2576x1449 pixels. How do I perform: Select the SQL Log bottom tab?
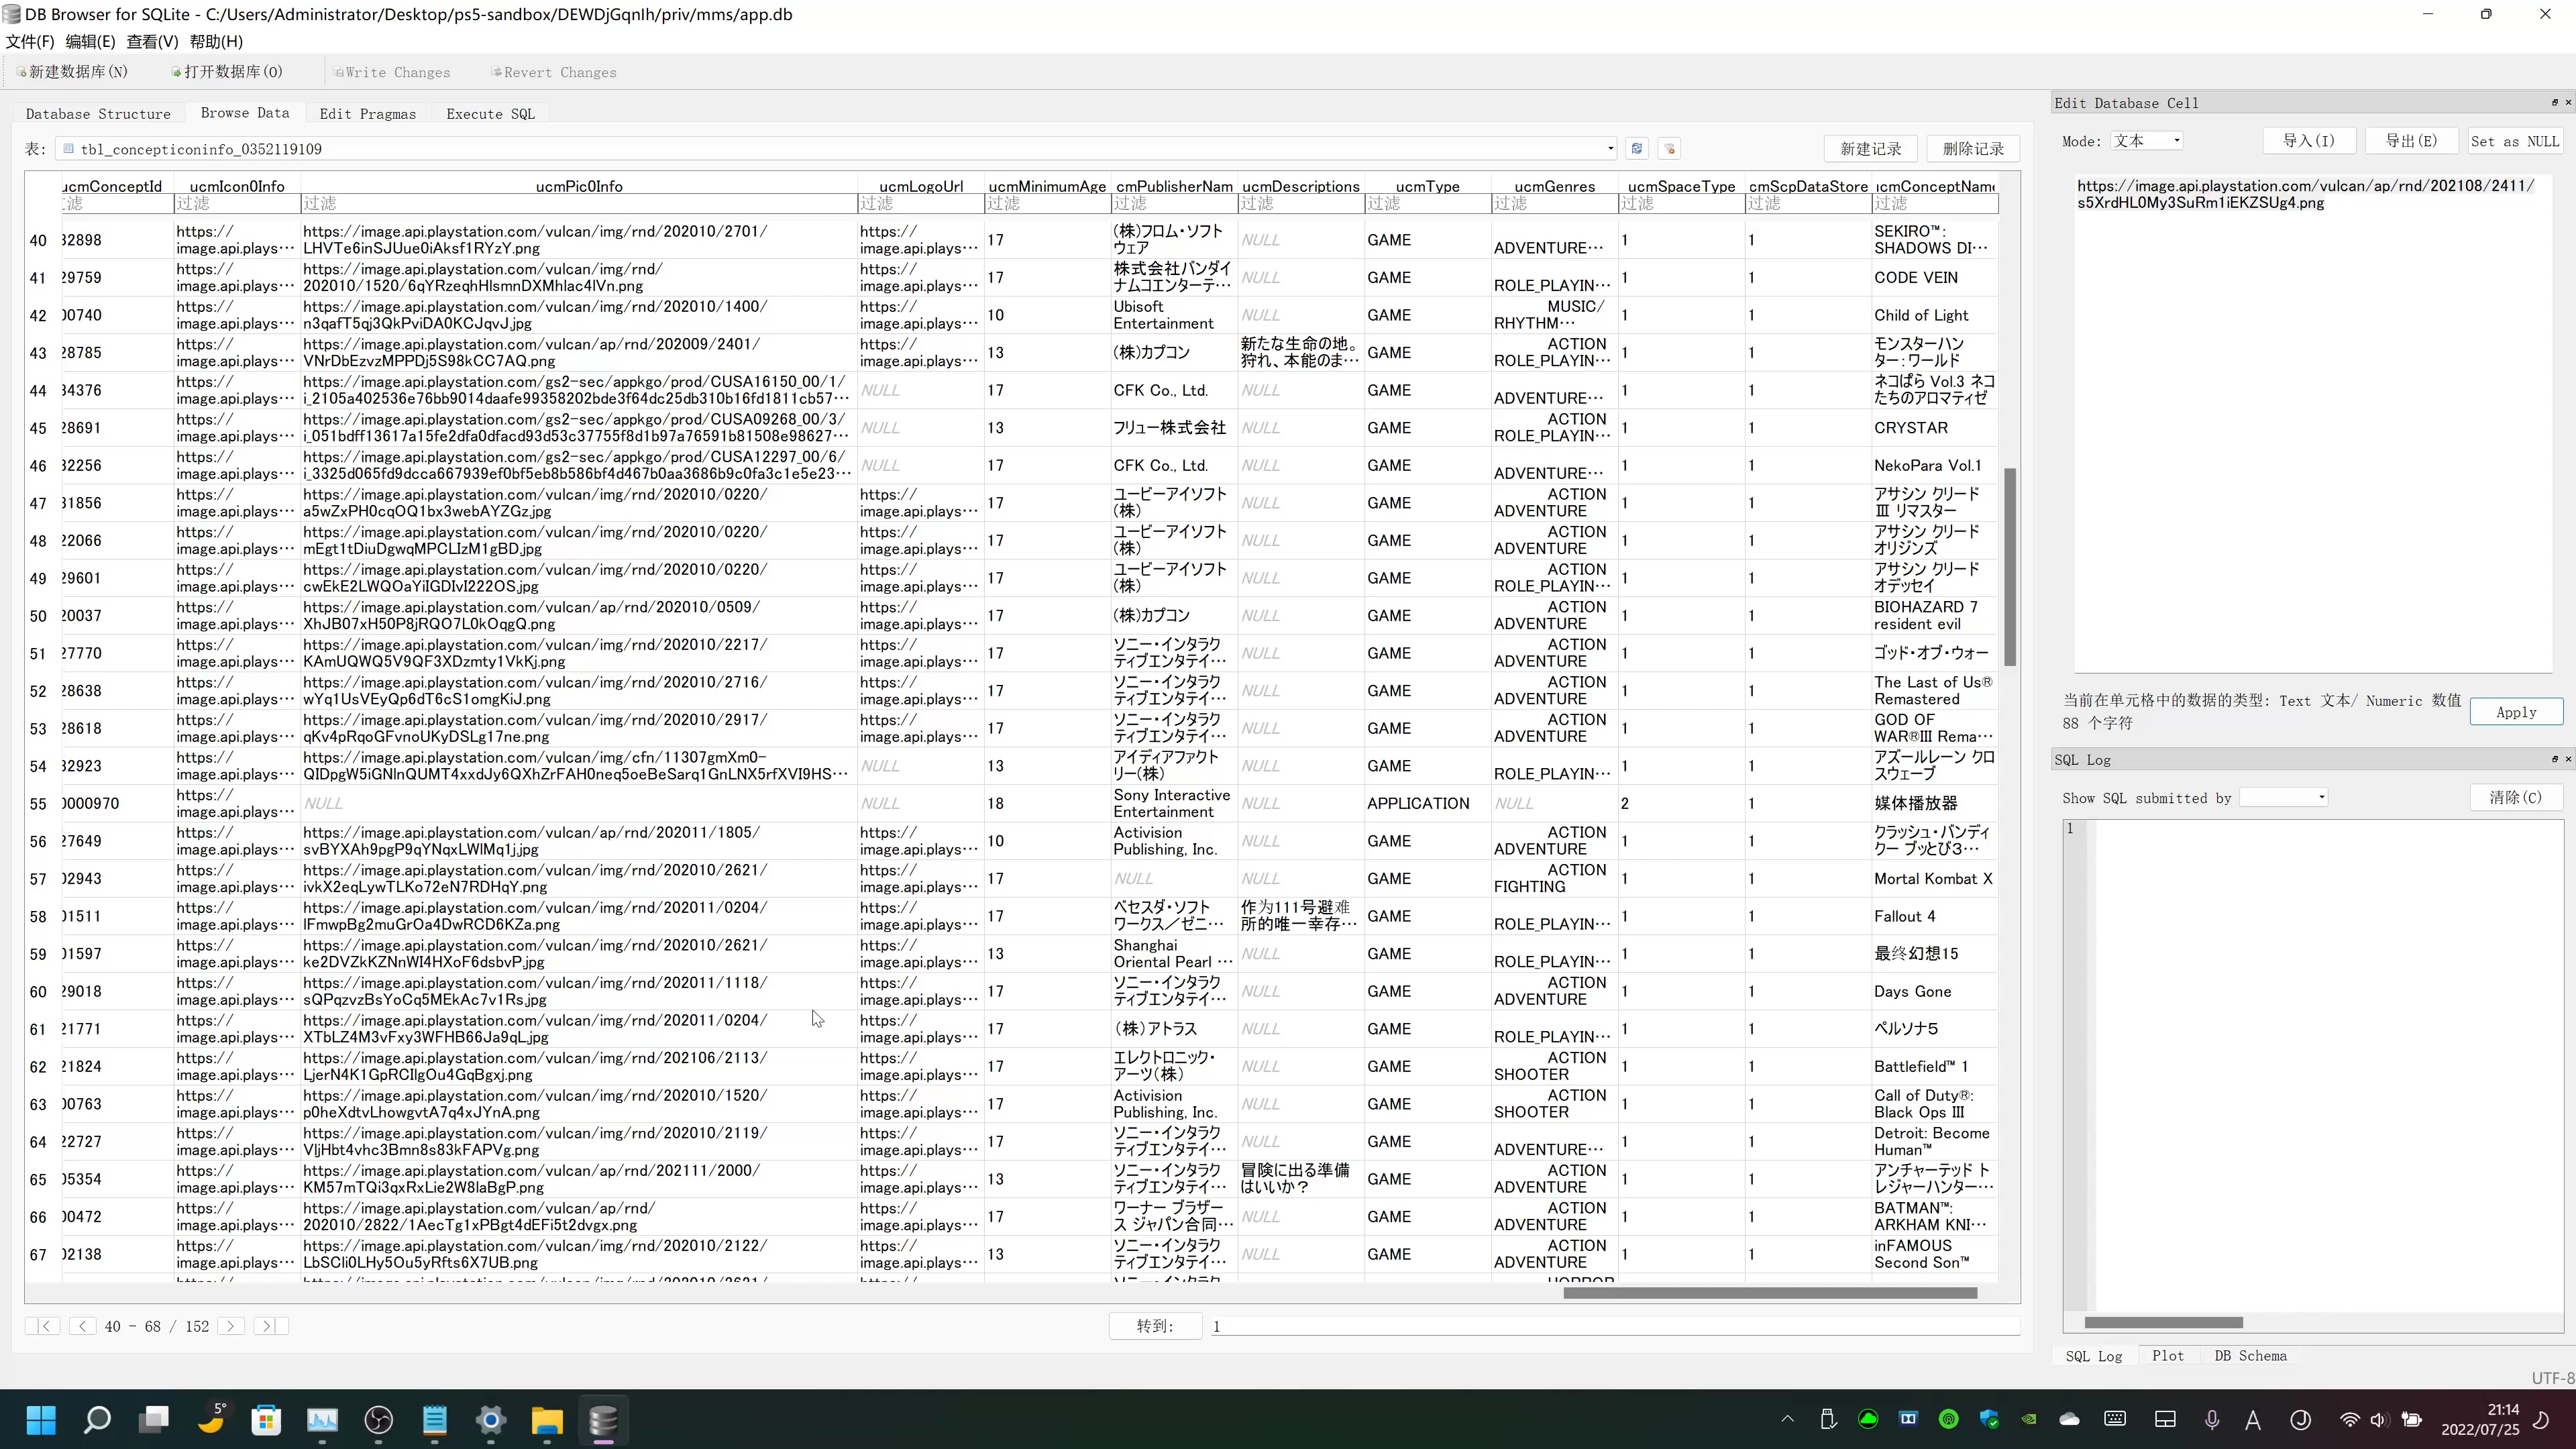2094,1356
